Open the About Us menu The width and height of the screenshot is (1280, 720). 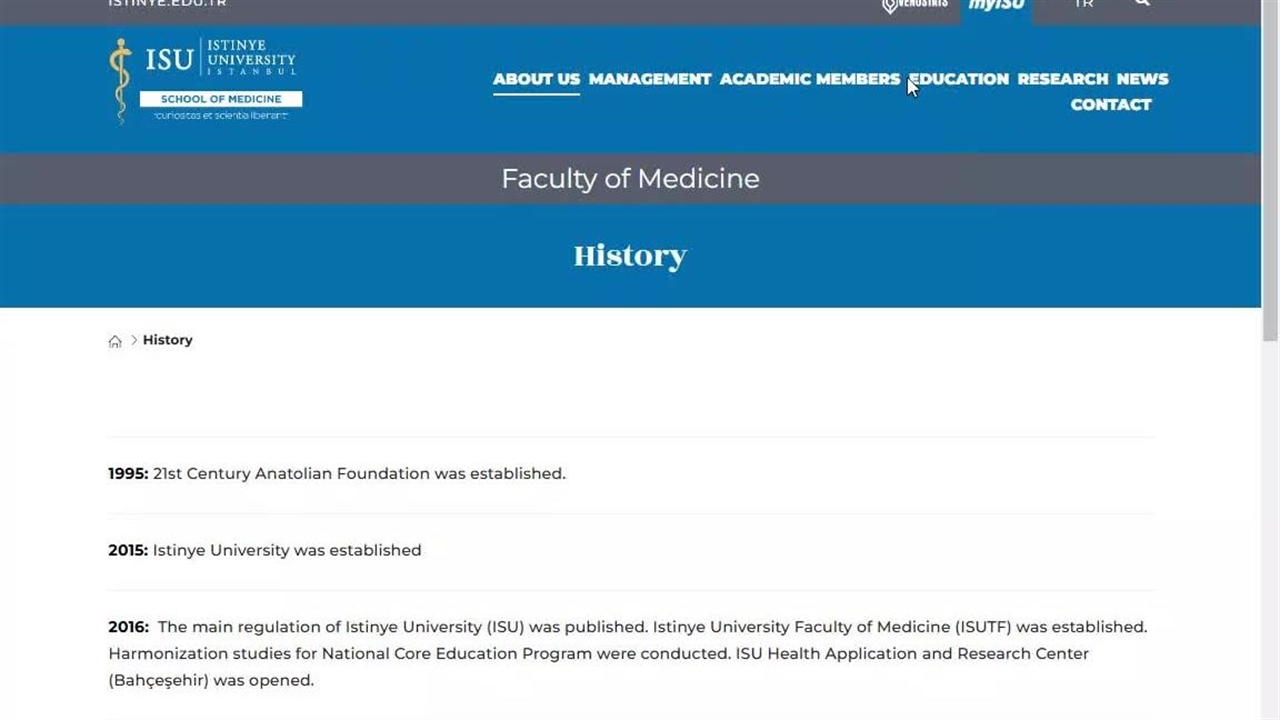(536, 79)
